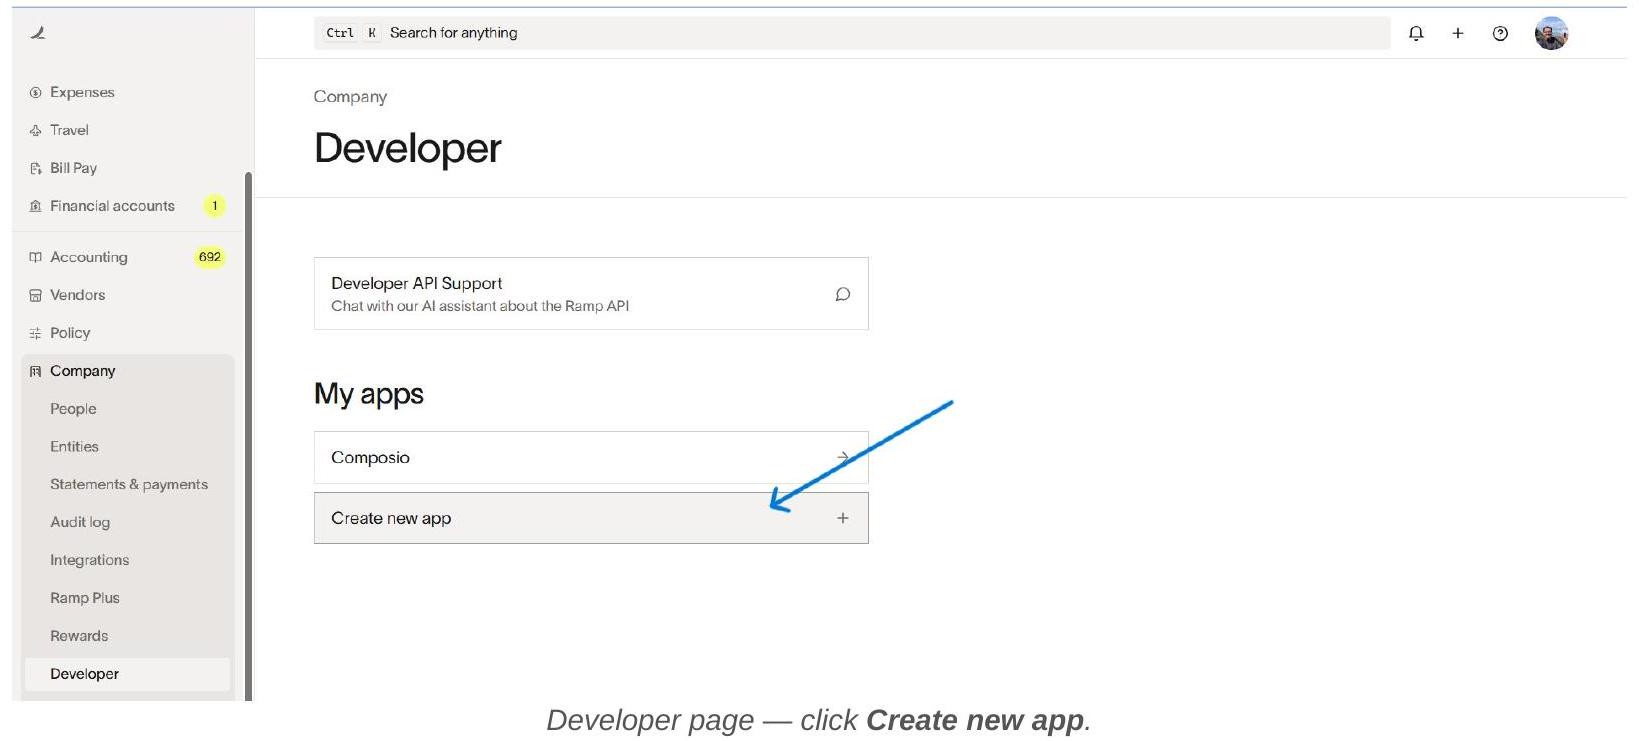Viewport: 1639px width, 741px height.
Task: Click the Vendors storefront icon
Action: (x=36, y=295)
